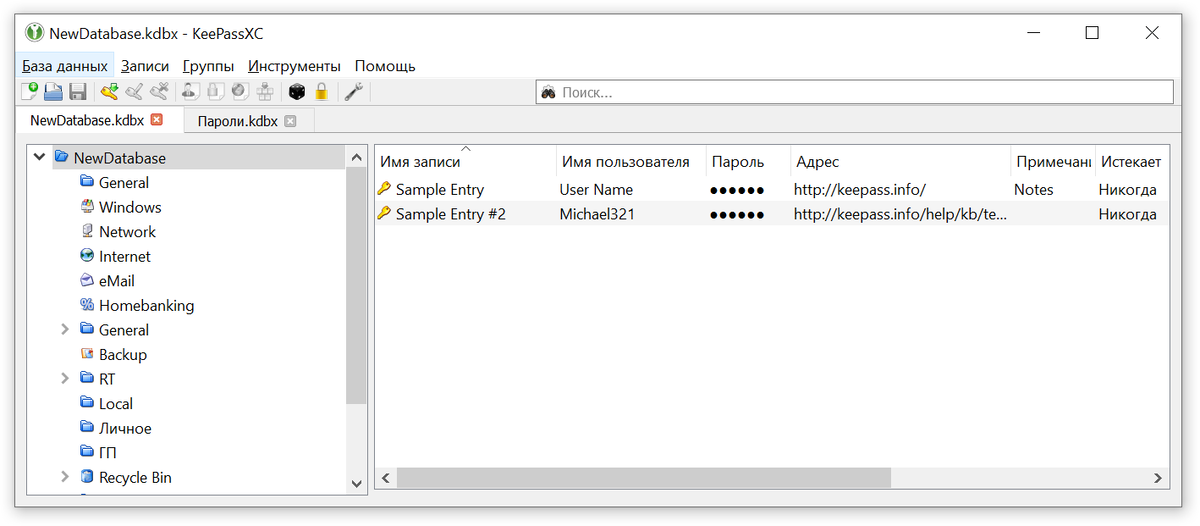Select the Windows group icon
1200x526 pixels.
click(x=87, y=207)
